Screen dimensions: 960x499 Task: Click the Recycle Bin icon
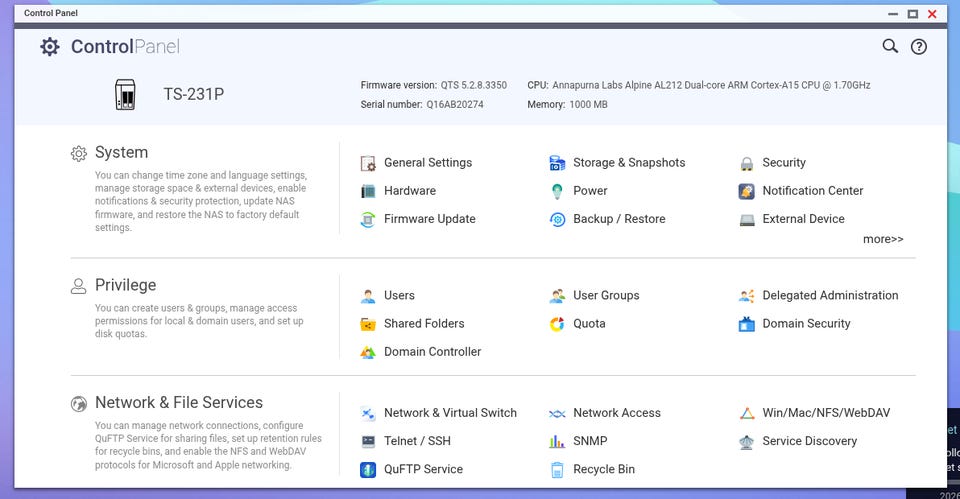click(x=557, y=469)
